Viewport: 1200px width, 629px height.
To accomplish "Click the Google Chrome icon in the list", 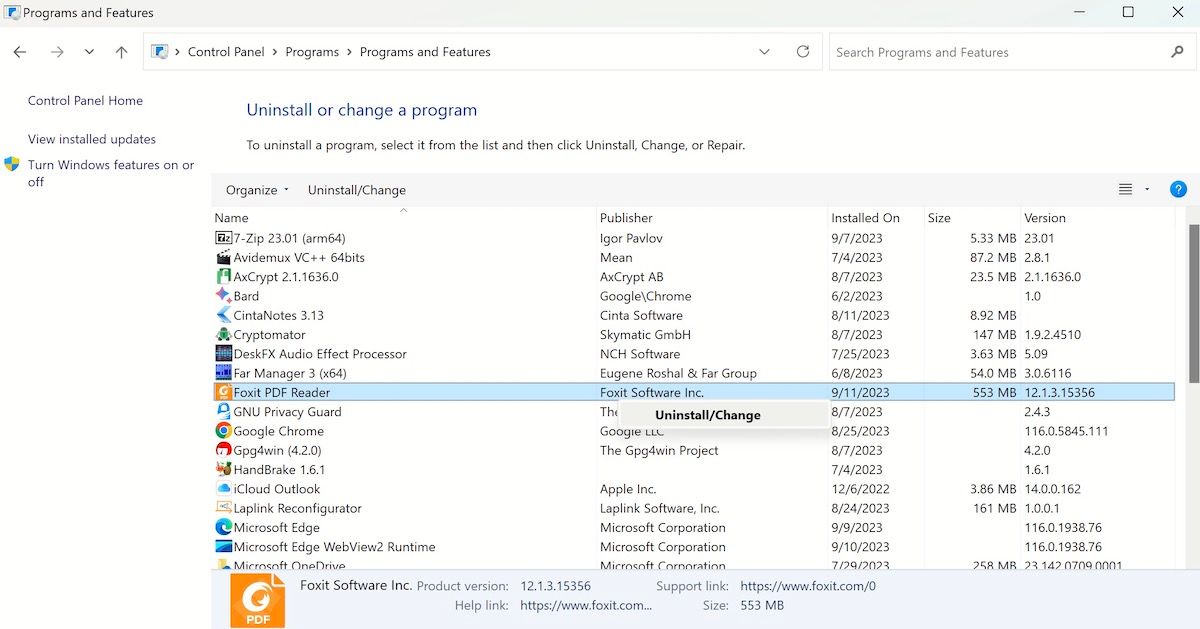I will tap(224, 431).
